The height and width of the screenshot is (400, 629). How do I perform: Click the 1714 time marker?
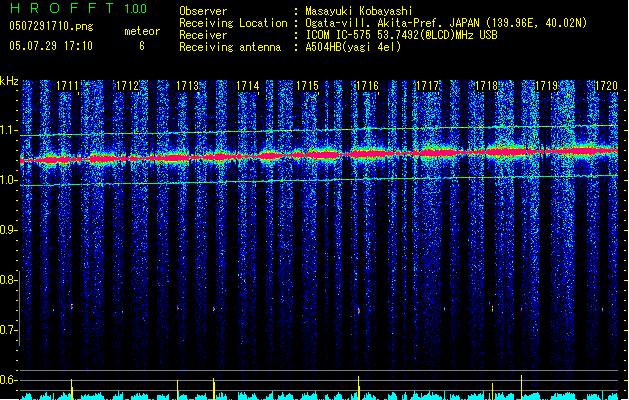(x=248, y=86)
